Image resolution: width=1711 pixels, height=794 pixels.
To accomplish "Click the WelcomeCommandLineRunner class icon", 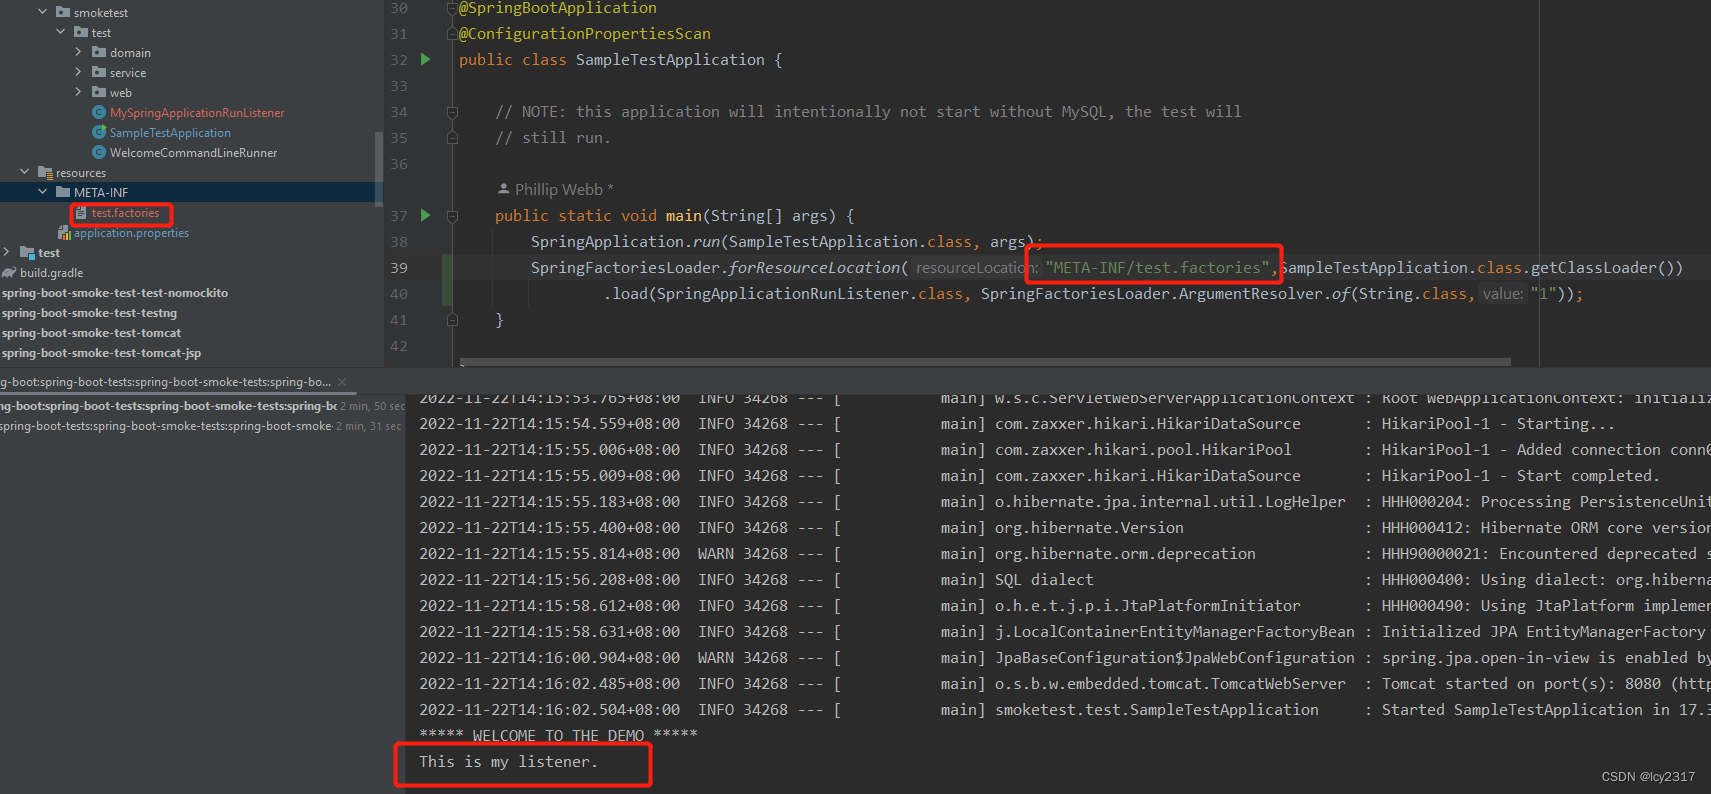I will click(x=99, y=152).
